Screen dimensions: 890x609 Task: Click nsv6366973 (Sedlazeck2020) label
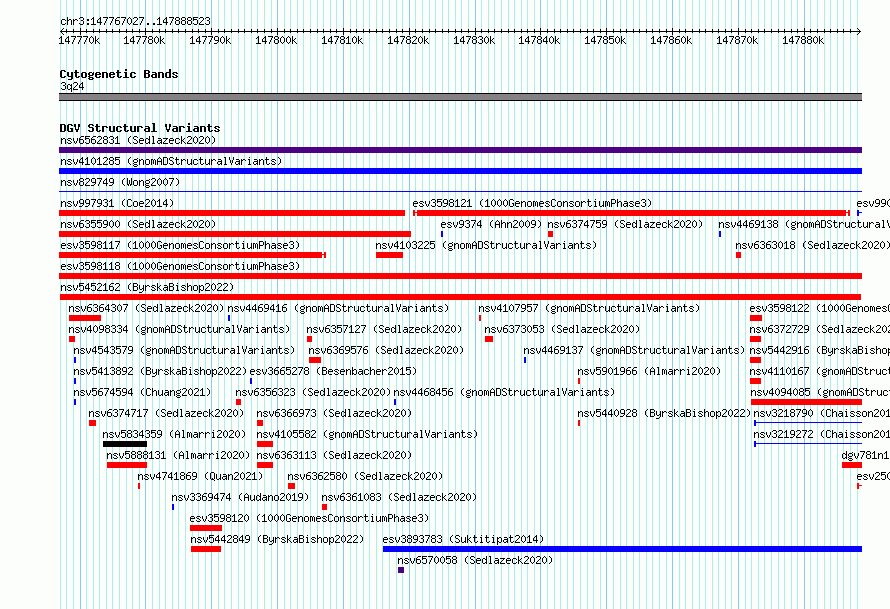(334, 413)
